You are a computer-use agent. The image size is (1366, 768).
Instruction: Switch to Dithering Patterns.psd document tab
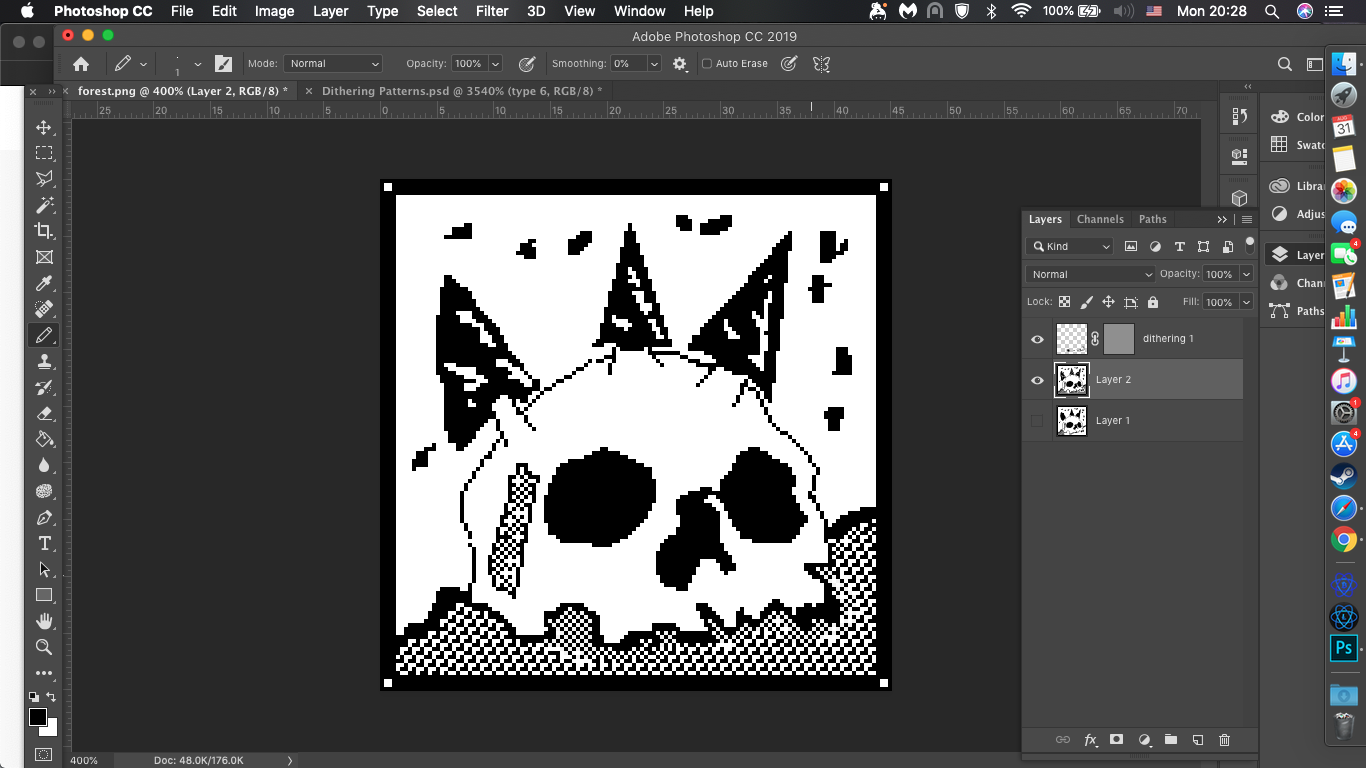point(455,91)
